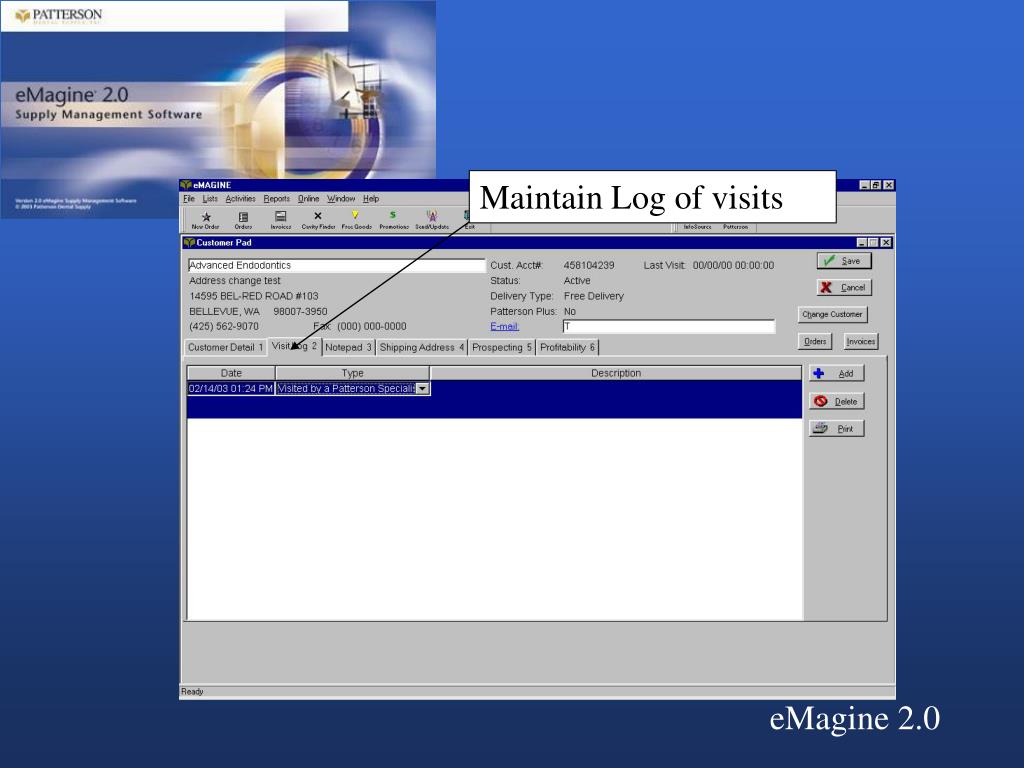Click the Free Delivery value
1024x768 pixels.
tap(594, 296)
